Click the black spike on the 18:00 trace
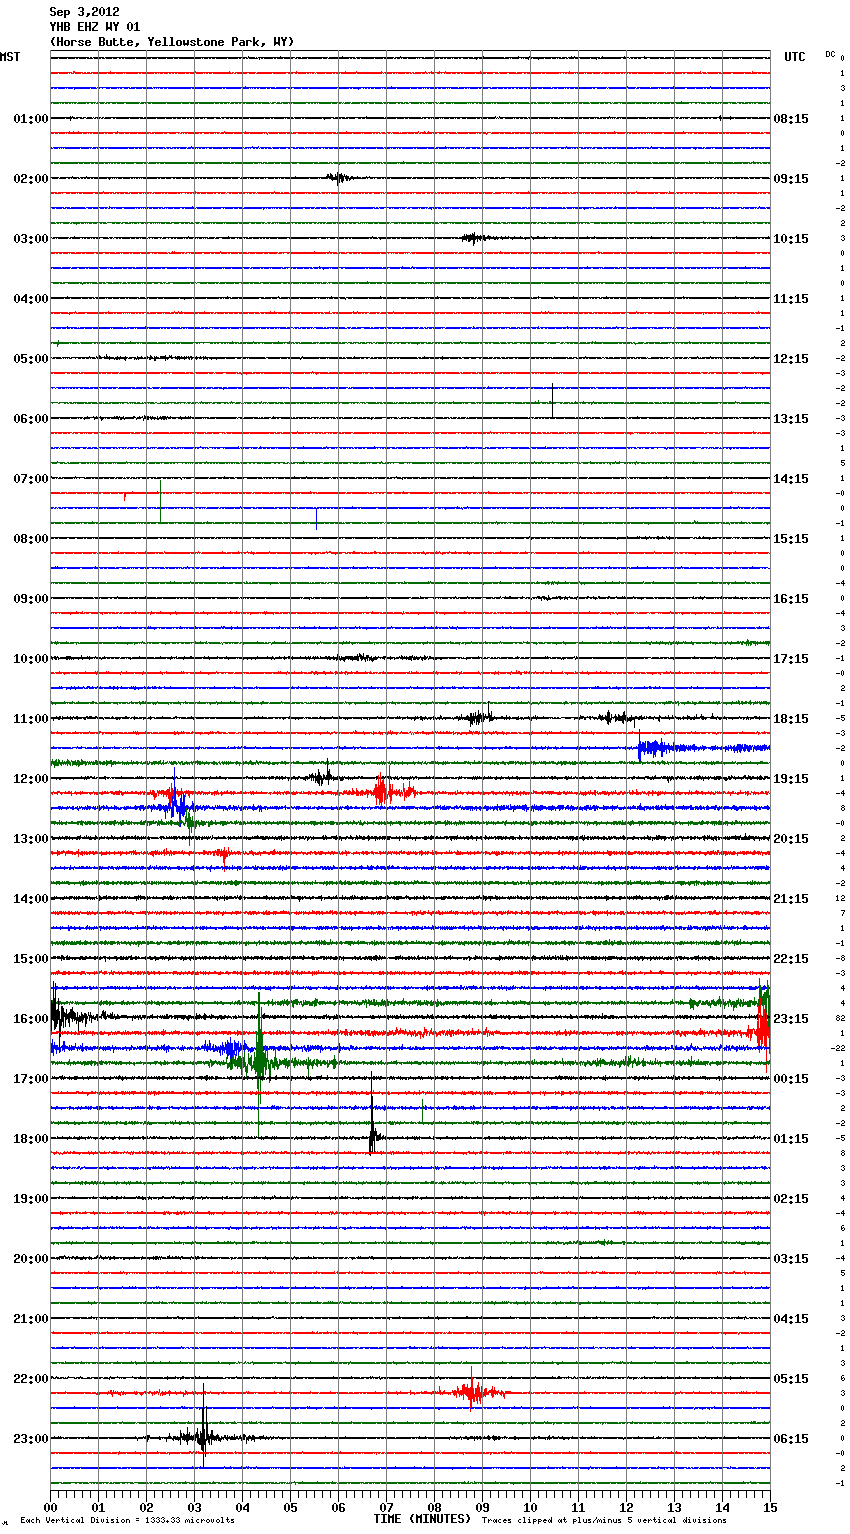 coord(372,1136)
